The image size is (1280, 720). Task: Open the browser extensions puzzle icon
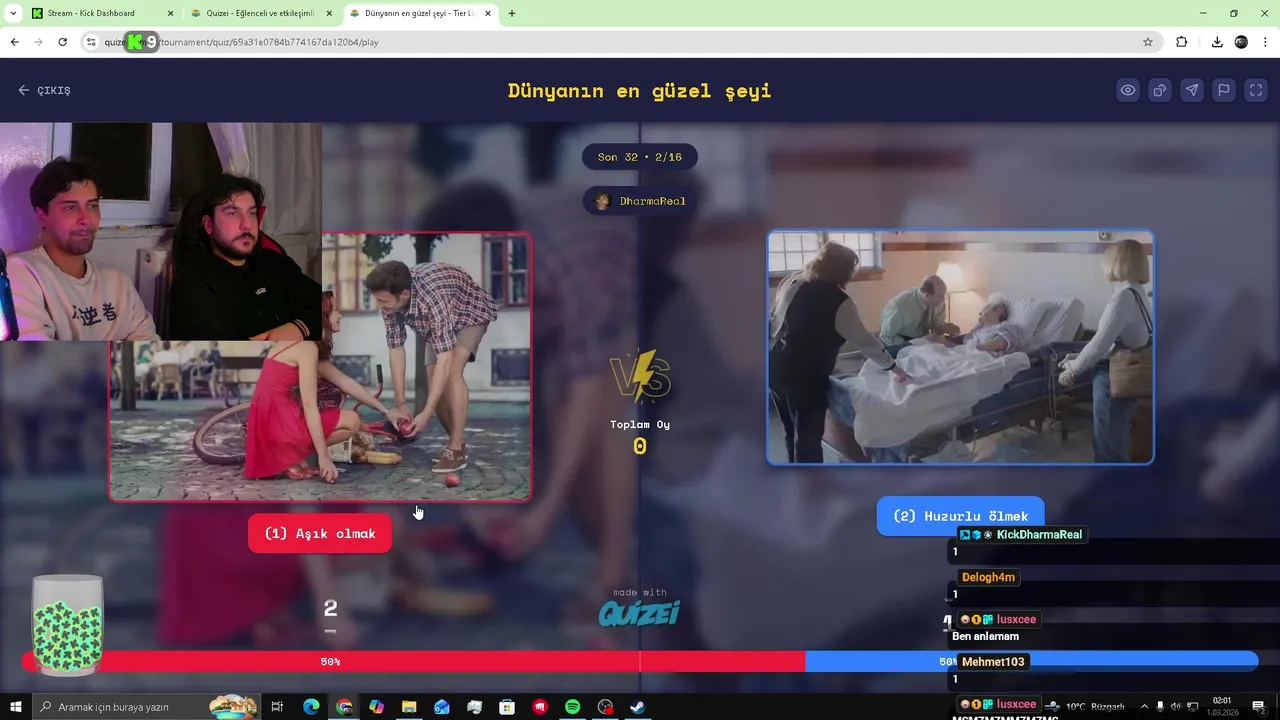[x=1182, y=42]
